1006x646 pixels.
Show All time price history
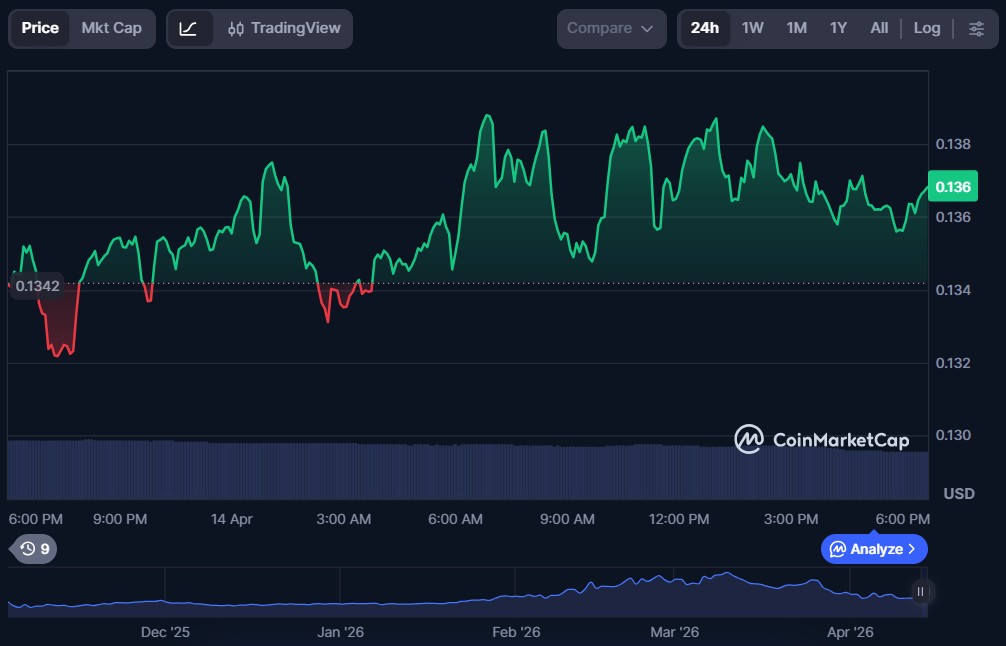pos(879,29)
